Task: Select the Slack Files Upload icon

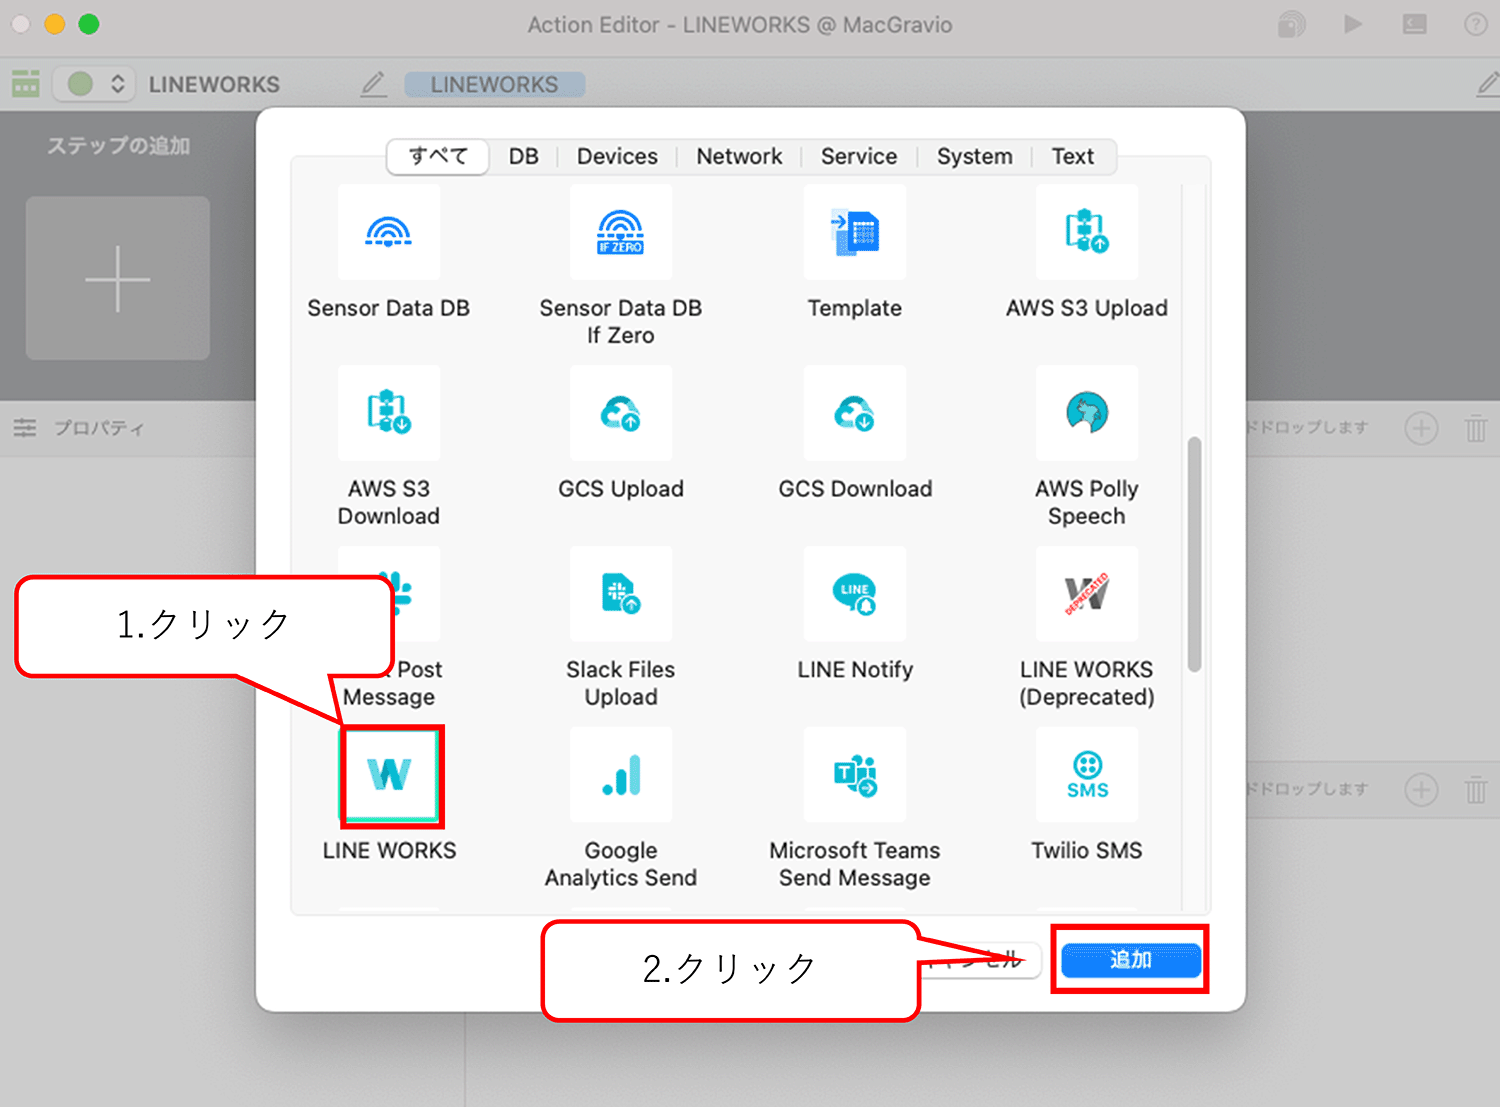Action: click(620, 593)
